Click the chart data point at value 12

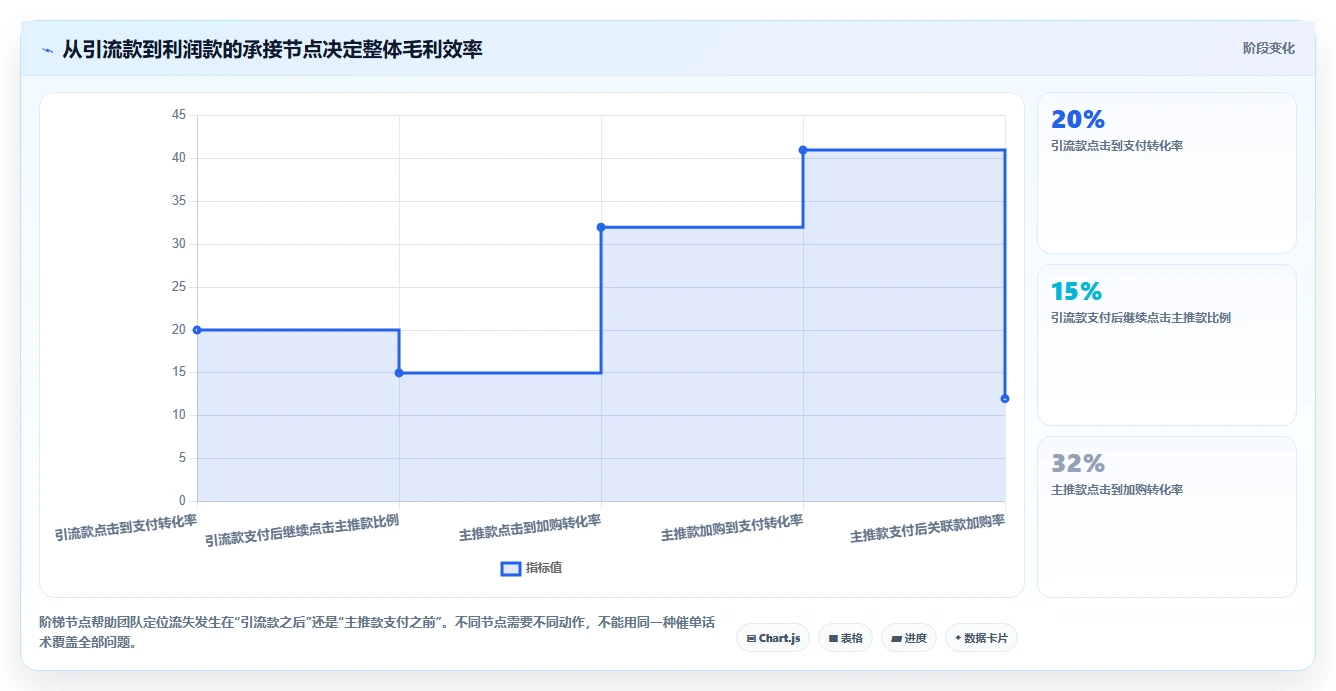[1005, 399]
